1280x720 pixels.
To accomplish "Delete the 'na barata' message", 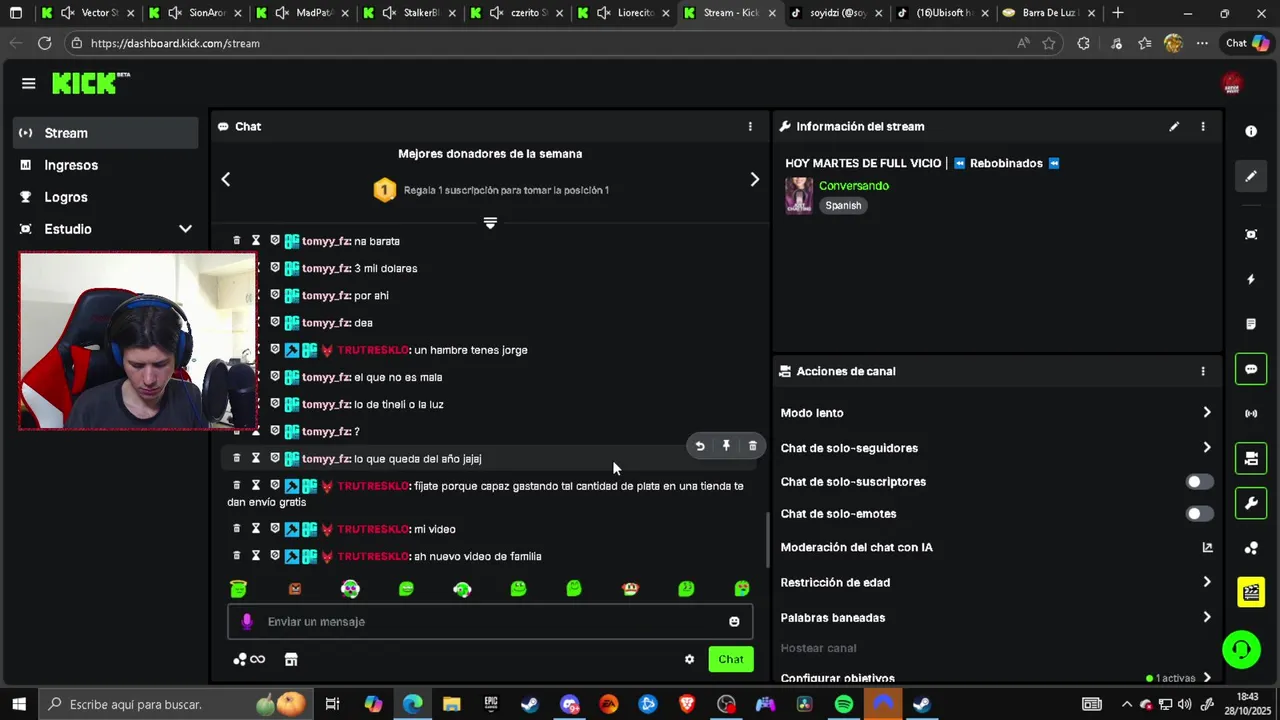I will [x=237, y=241].
